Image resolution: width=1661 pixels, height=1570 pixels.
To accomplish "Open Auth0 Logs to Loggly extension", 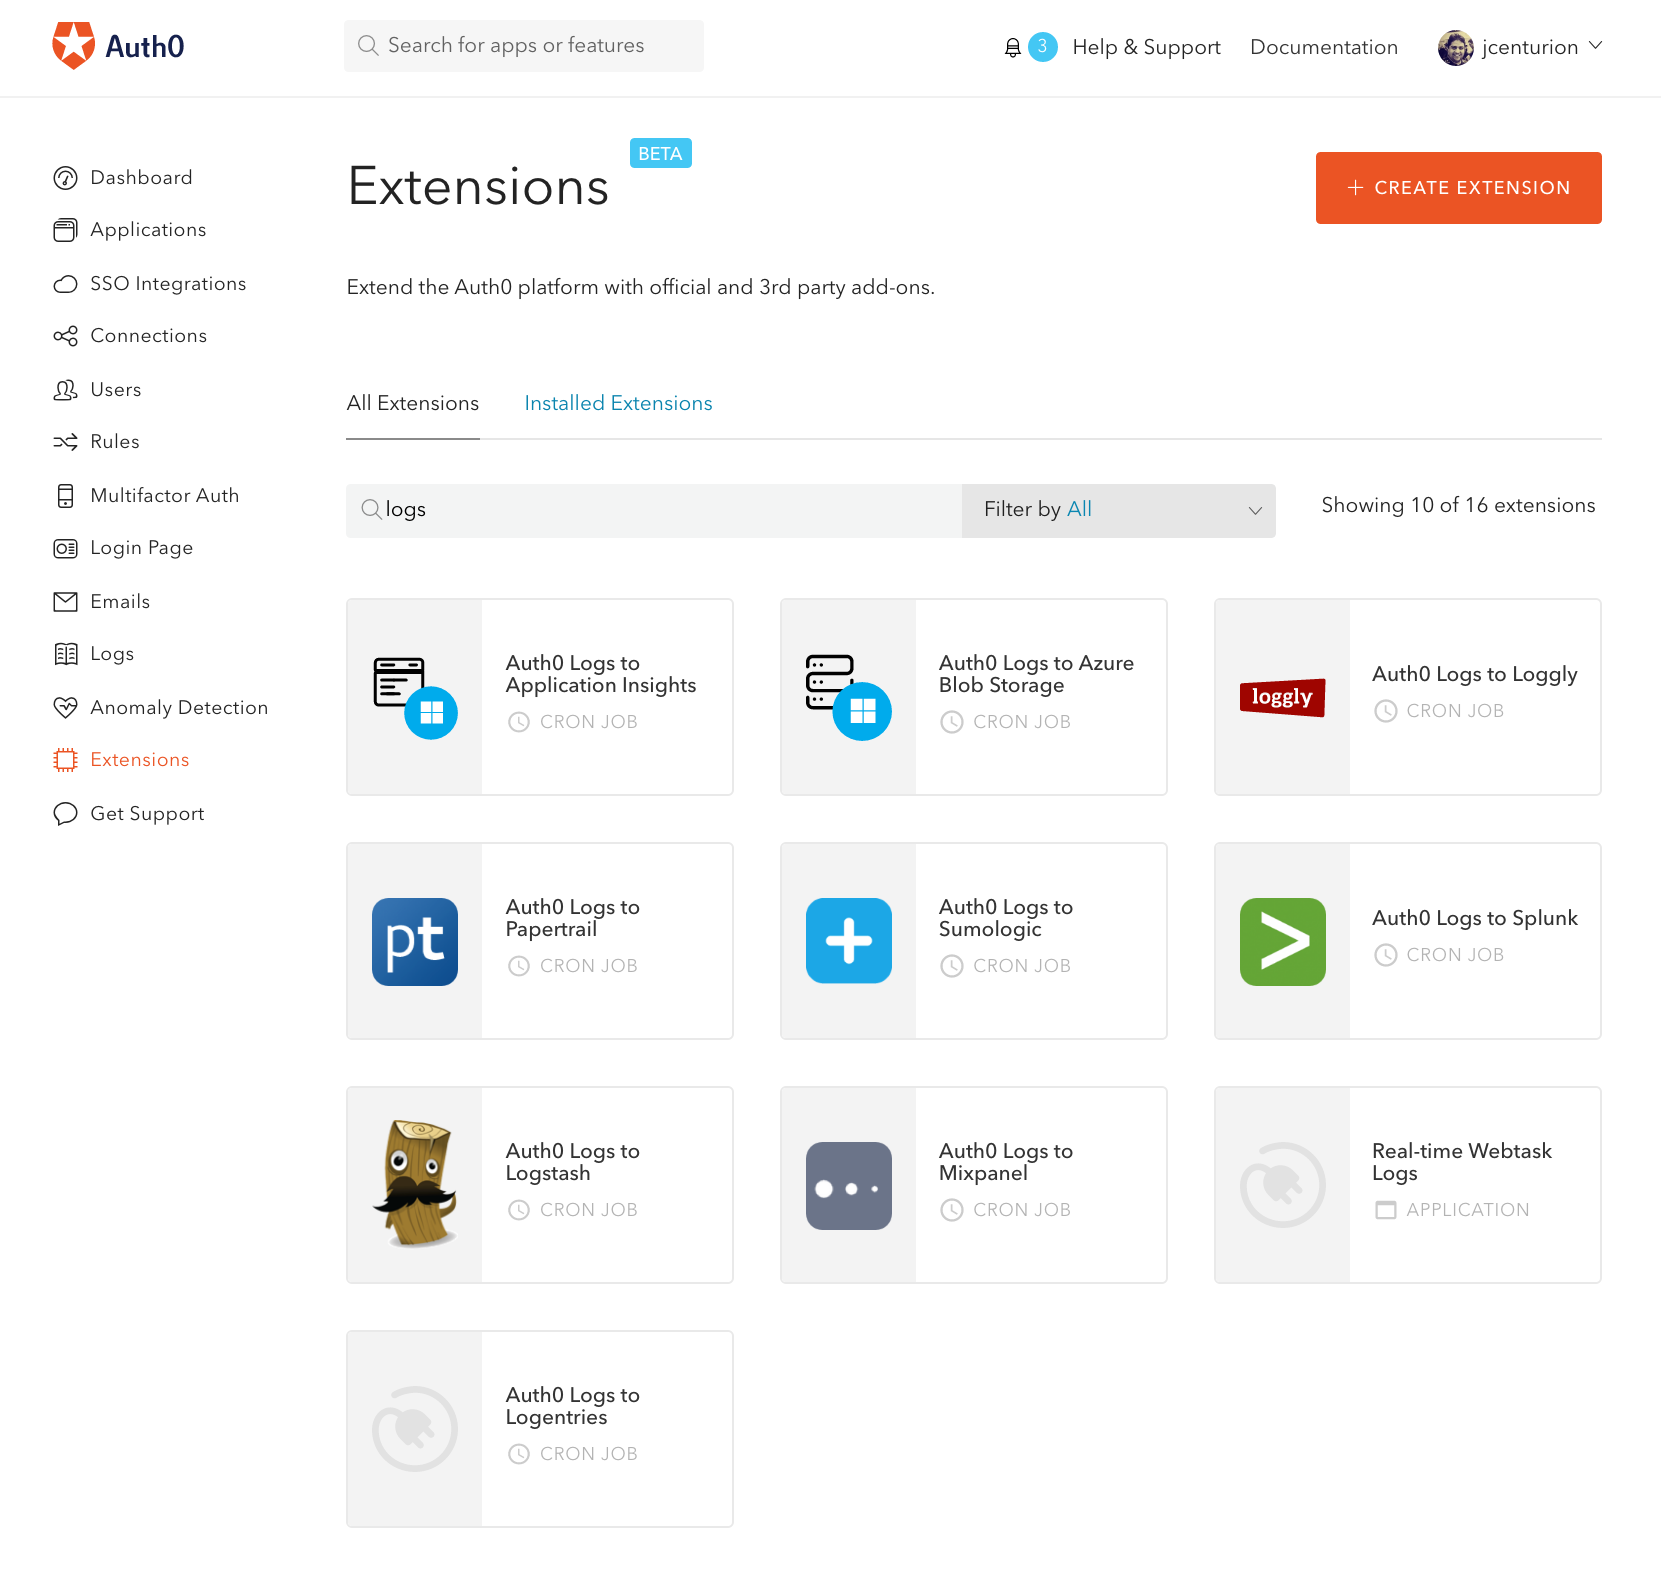I will pos(1407,697).
